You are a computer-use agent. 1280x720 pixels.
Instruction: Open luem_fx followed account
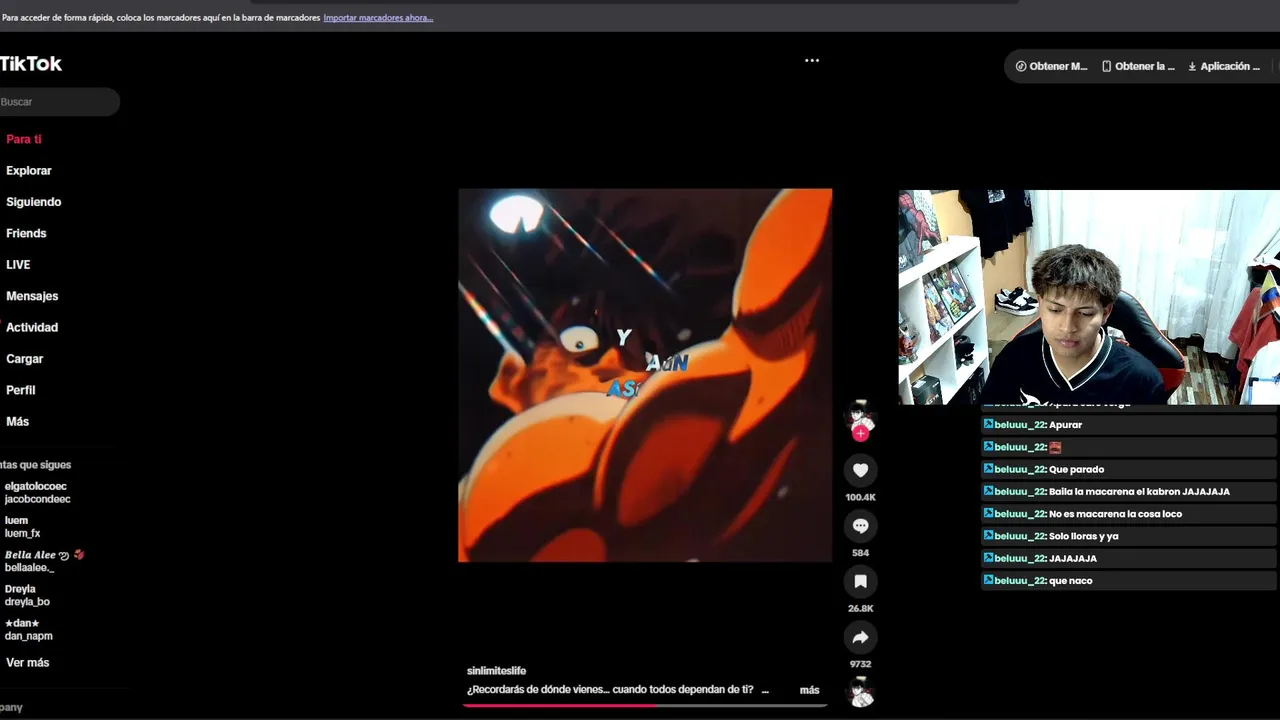pyautogui.click(x=22, y=527)
